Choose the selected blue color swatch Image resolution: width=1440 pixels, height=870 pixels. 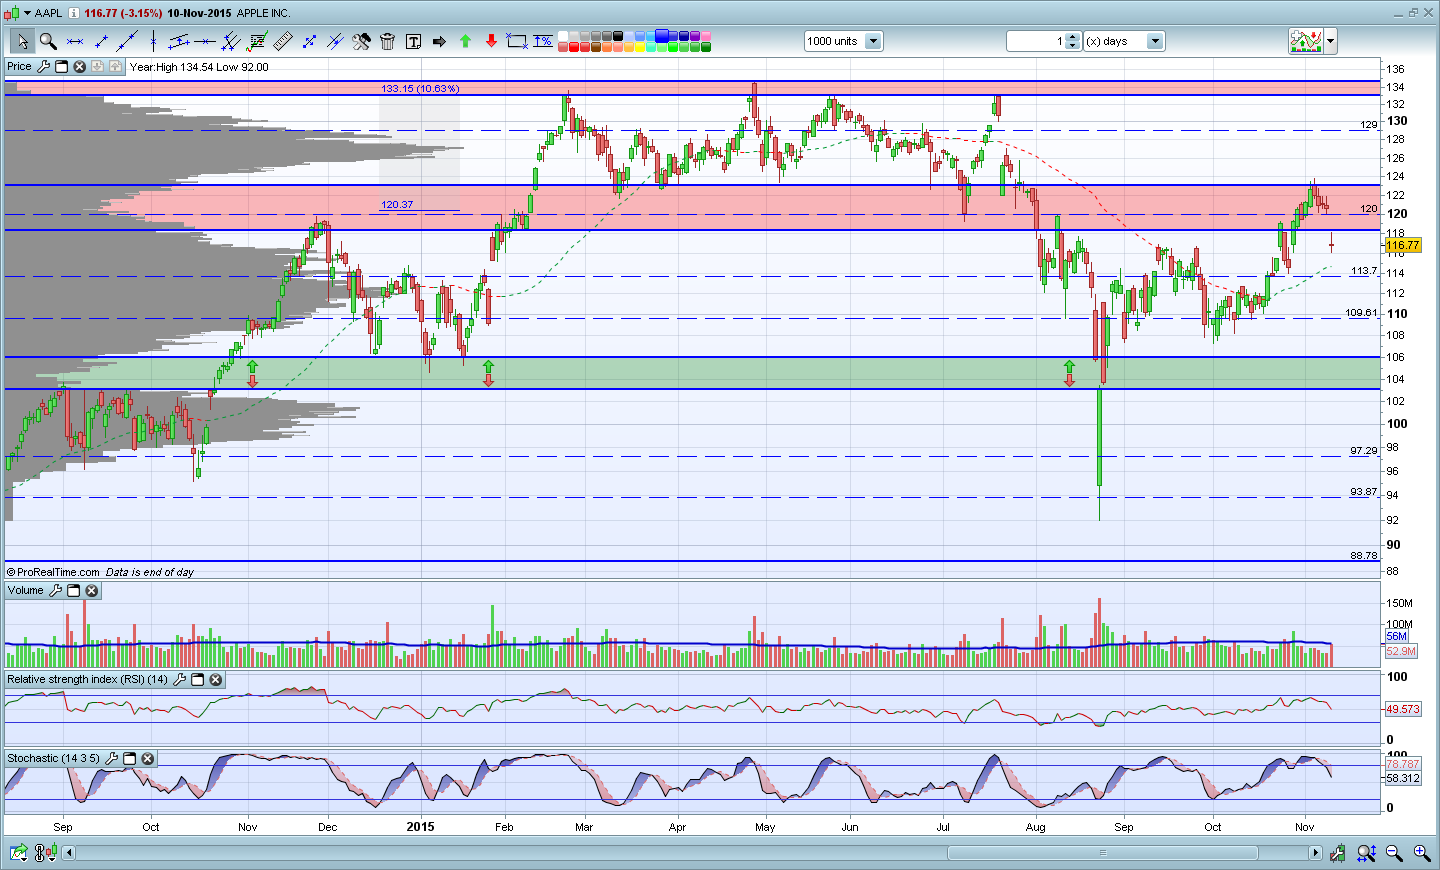click(662, 36)
